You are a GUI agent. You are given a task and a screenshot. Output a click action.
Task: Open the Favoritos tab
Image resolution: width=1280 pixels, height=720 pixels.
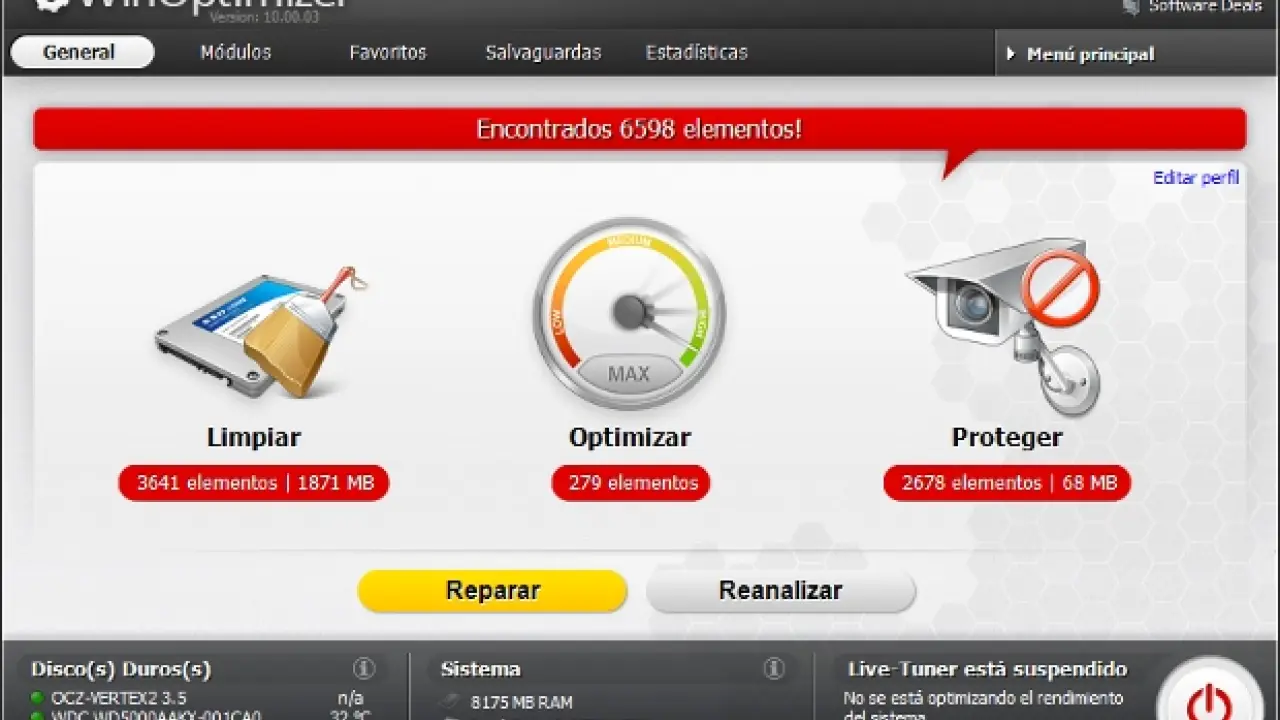point(388,53)
